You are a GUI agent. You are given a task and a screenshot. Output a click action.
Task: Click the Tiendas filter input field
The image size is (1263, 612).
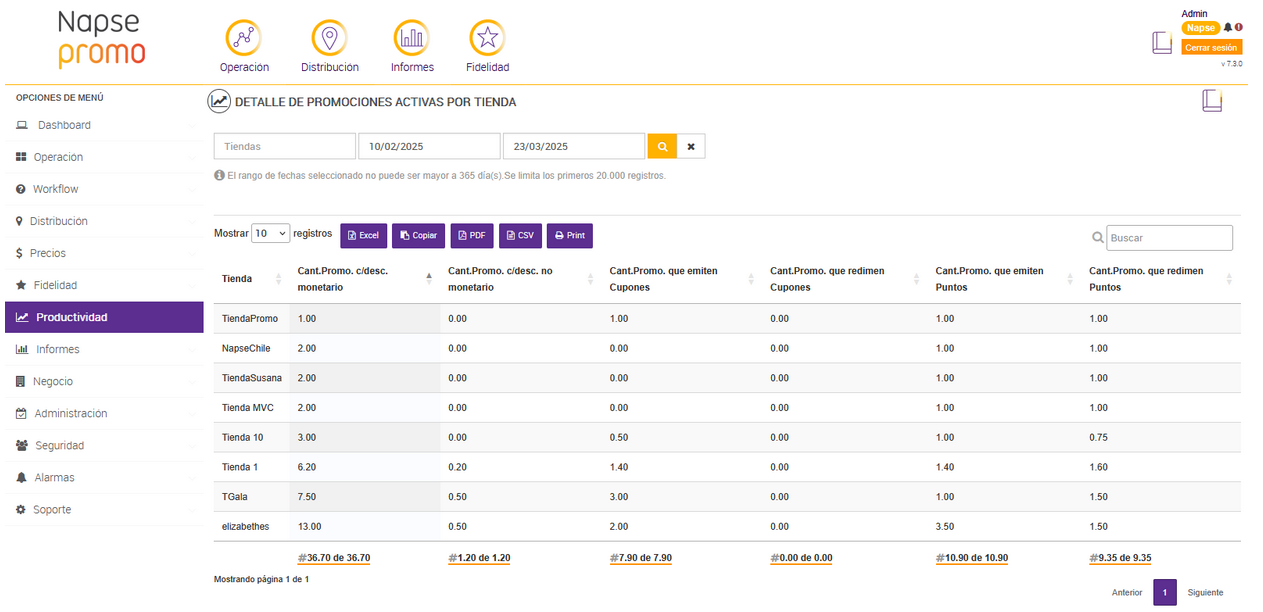coord(284,146)
